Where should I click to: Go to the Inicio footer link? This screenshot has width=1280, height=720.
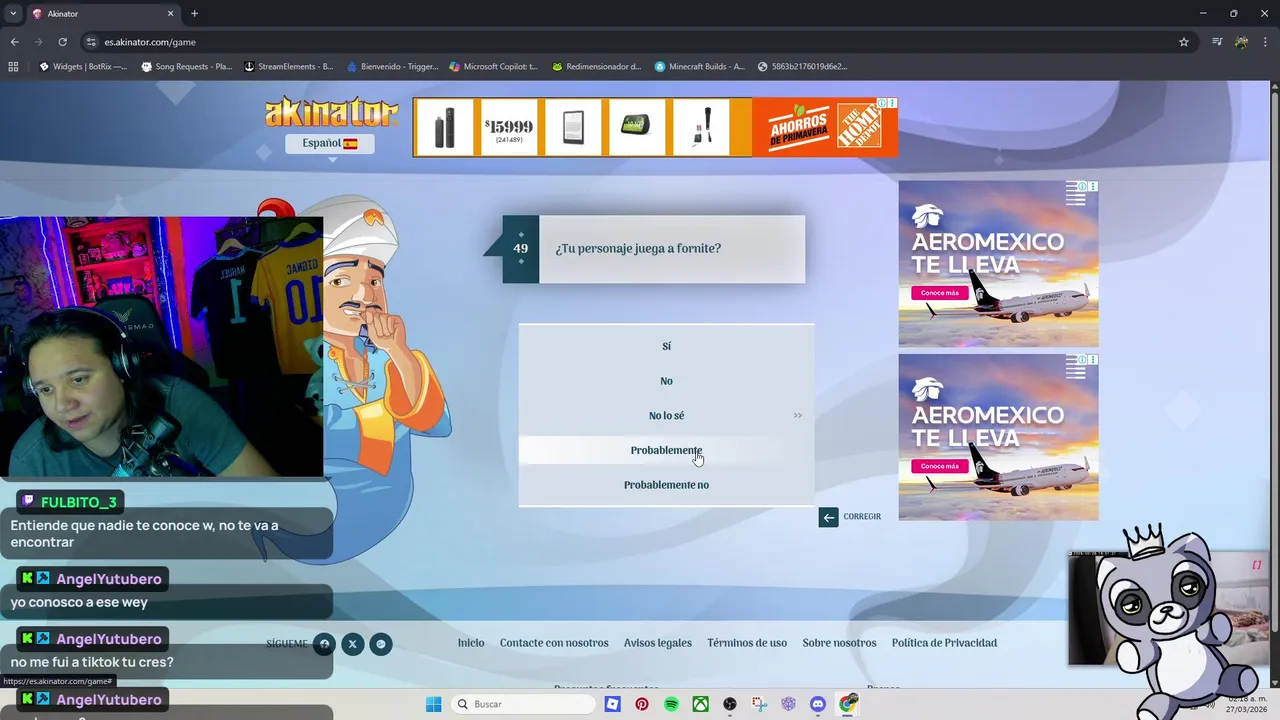pyautogui.click(x=471, y=643)
